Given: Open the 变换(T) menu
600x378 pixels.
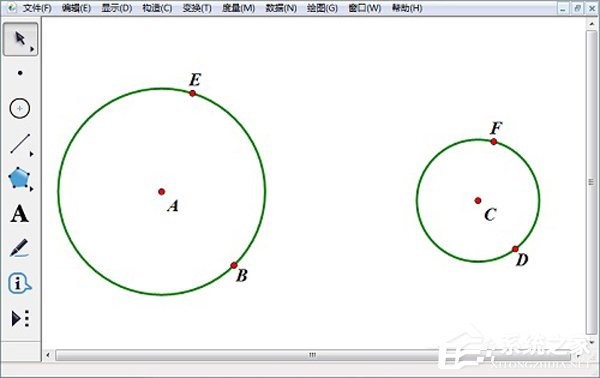Looking at the screenshot, I should [197, 8].
